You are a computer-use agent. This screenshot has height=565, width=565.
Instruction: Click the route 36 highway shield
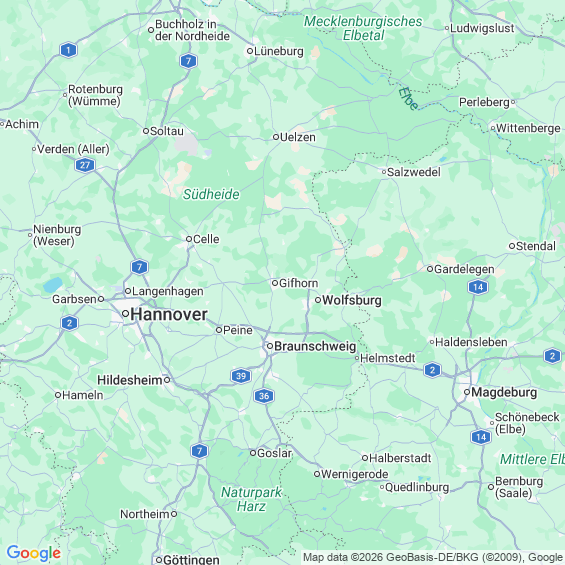point(264,396)
